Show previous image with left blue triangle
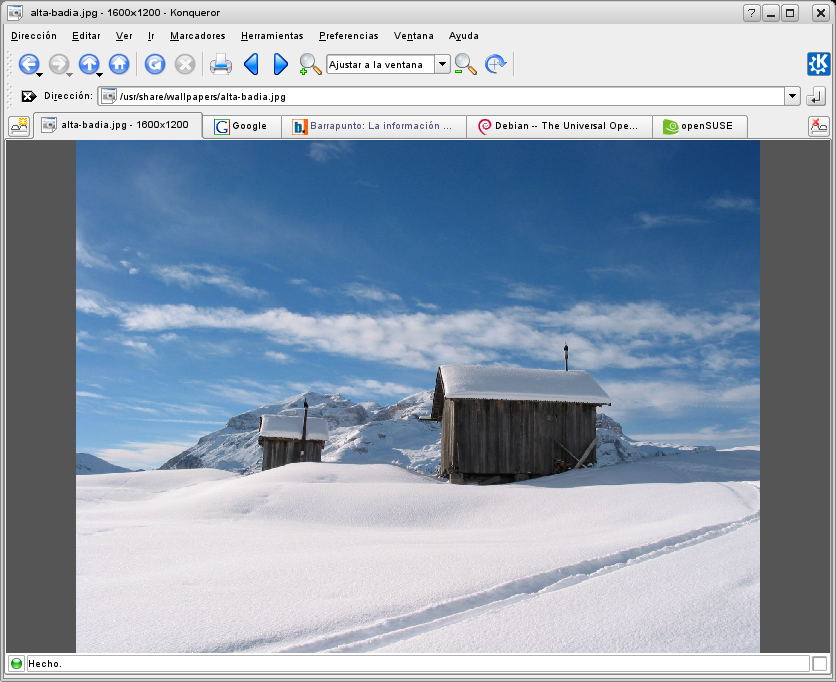The height and width of the screenshot is (682, 836). (x=251, y=65)
